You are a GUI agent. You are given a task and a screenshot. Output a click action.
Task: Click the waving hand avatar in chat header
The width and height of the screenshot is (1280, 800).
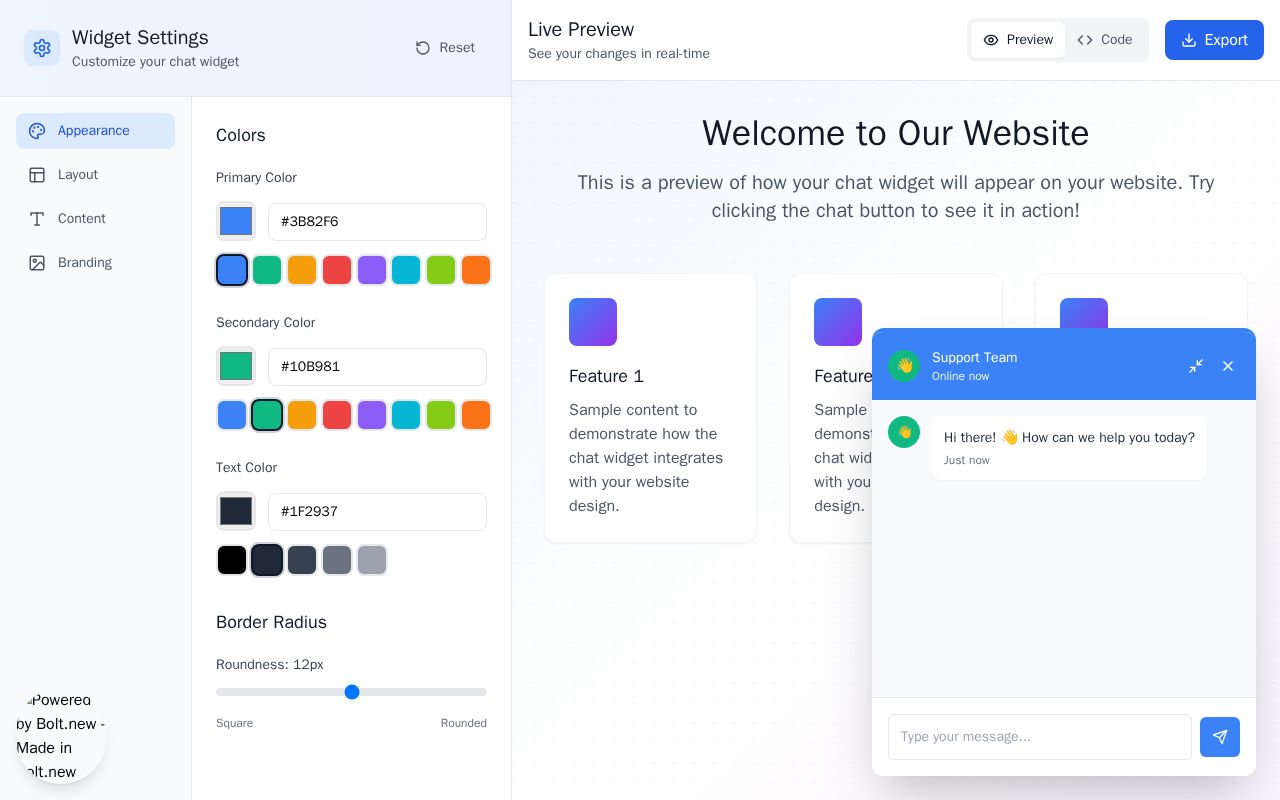(904, 366)
